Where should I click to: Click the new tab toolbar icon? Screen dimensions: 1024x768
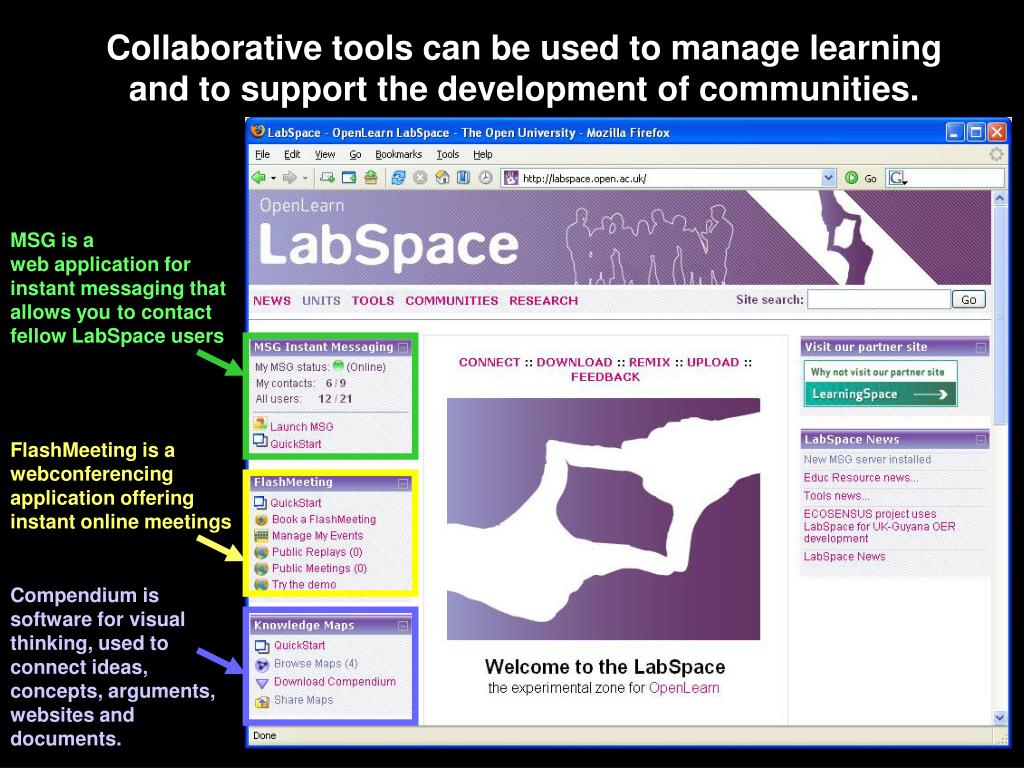327,178
